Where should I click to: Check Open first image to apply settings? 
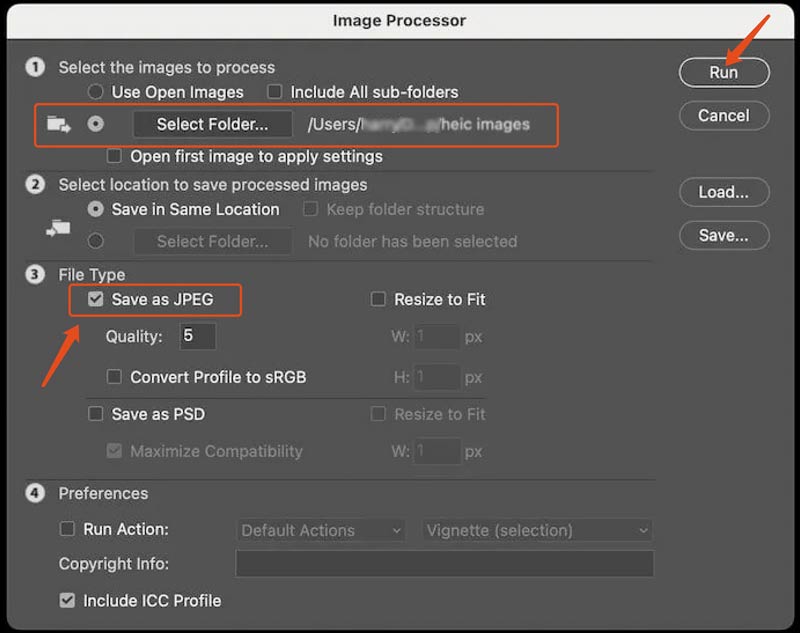tap(113, 156)
